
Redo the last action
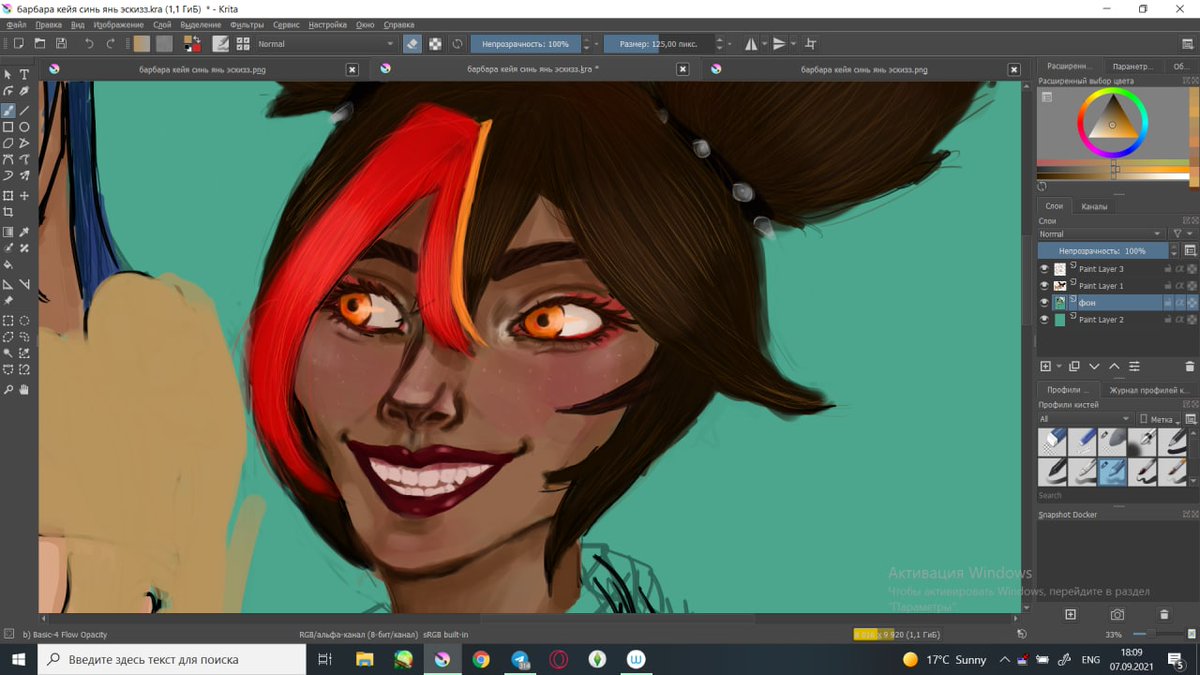[x=111, y=44]
